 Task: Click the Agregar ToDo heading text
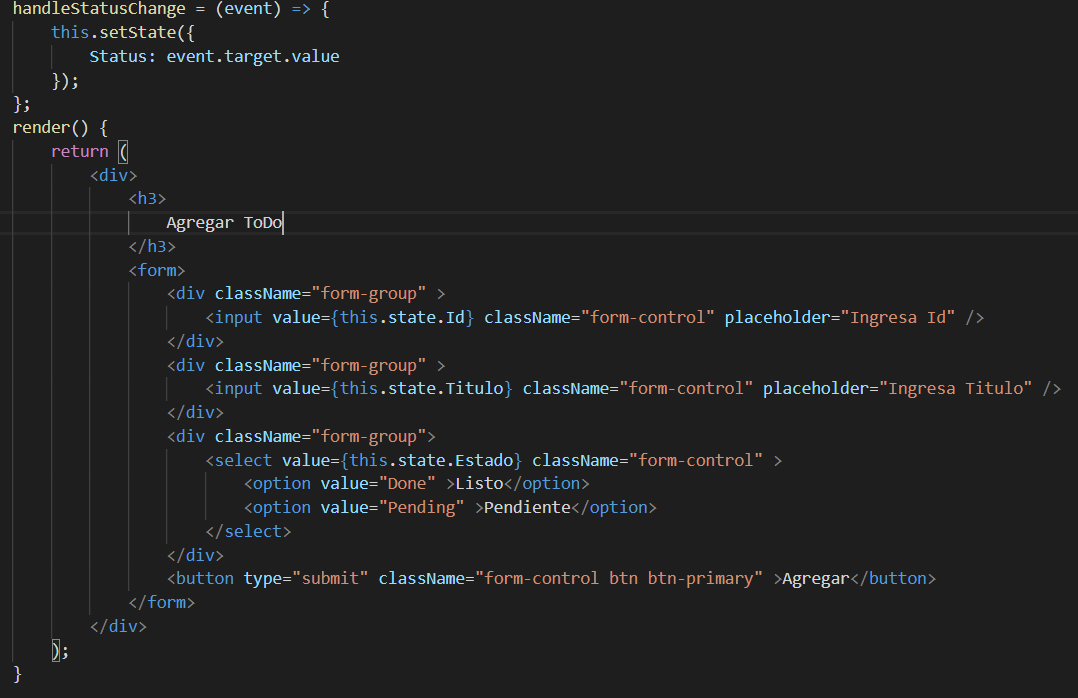[x=224, y=223]
